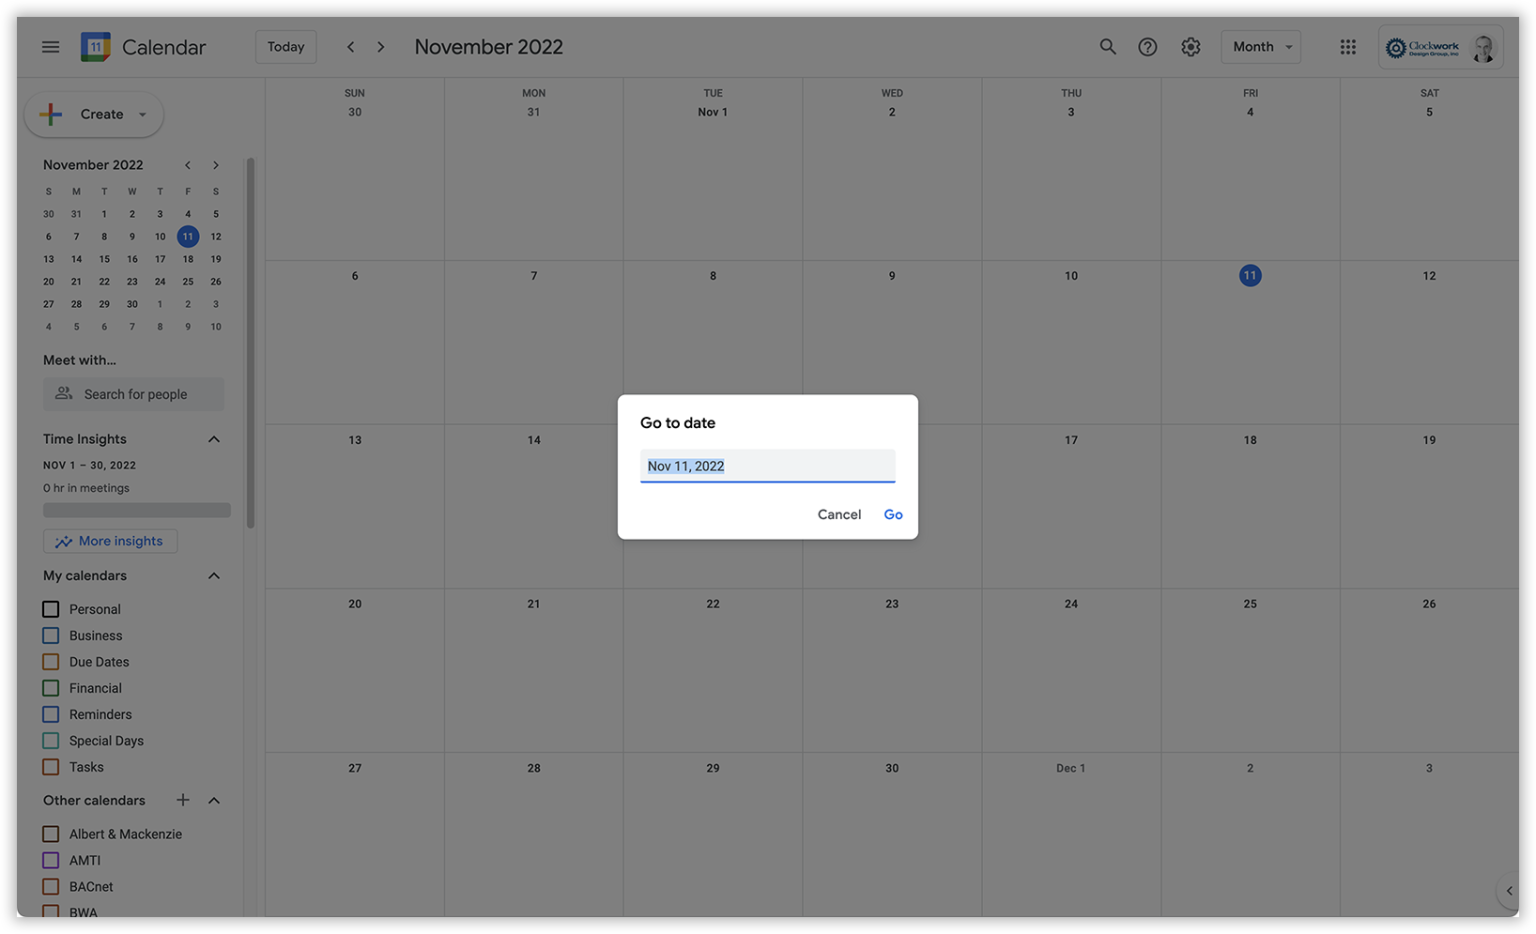Open the Help menu icon
Viewport: 1536px width, 934px height.
click(x=1148, y=46)
